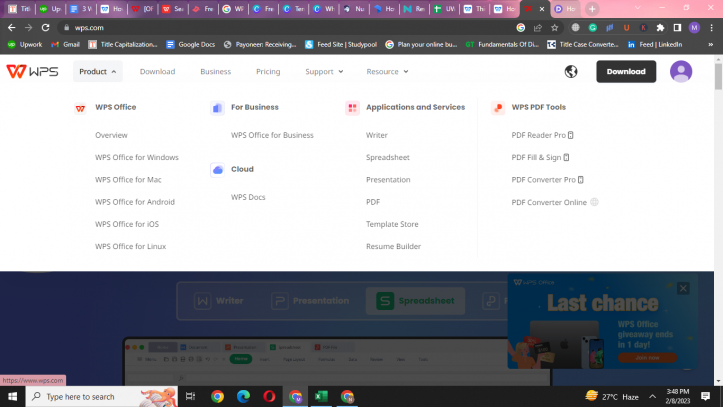Click the share page icon in address bar

[x=538, y=28]
